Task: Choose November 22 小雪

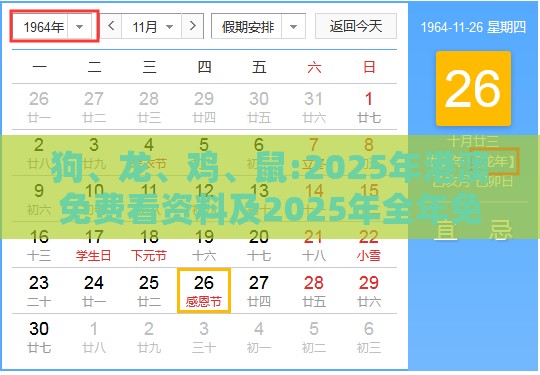Action: point(369,245)
